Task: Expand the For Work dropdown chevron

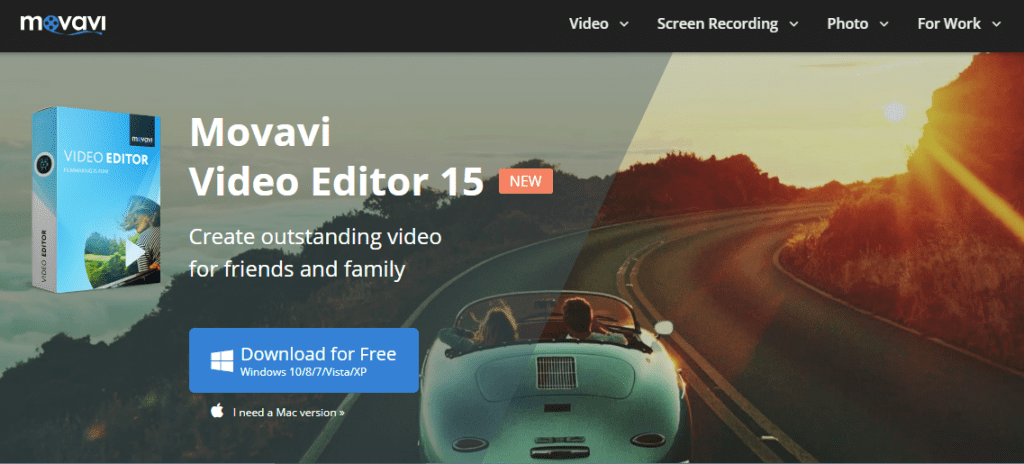Action: [996, 25]
